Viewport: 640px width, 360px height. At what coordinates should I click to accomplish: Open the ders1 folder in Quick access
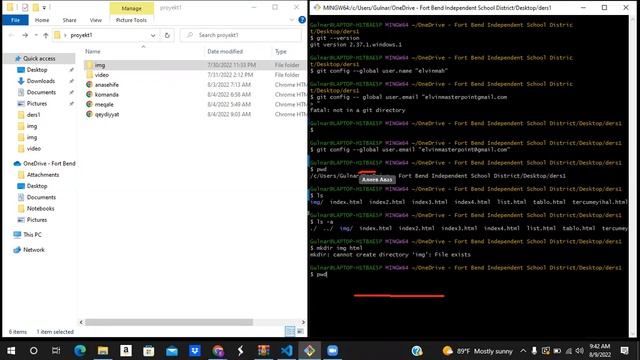[x=33, y=115]
